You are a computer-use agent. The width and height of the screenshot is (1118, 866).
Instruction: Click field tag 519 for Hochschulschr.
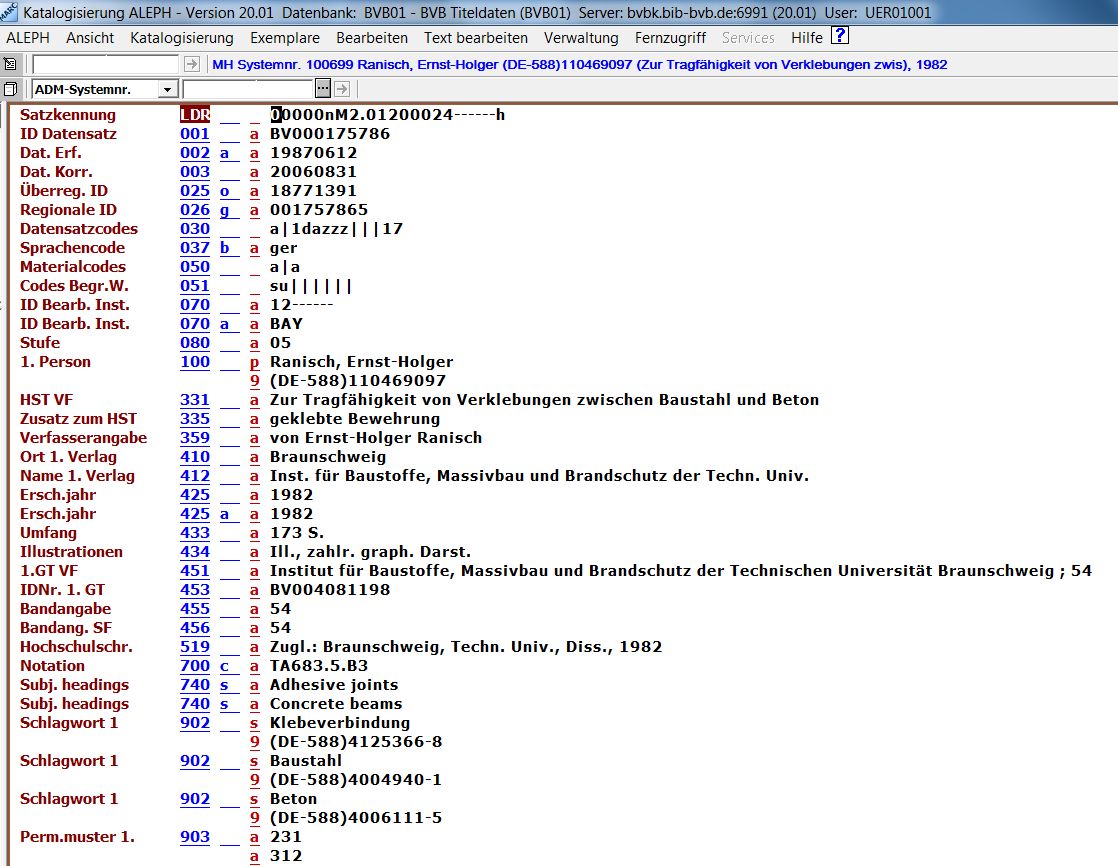(x=195, y=647)
